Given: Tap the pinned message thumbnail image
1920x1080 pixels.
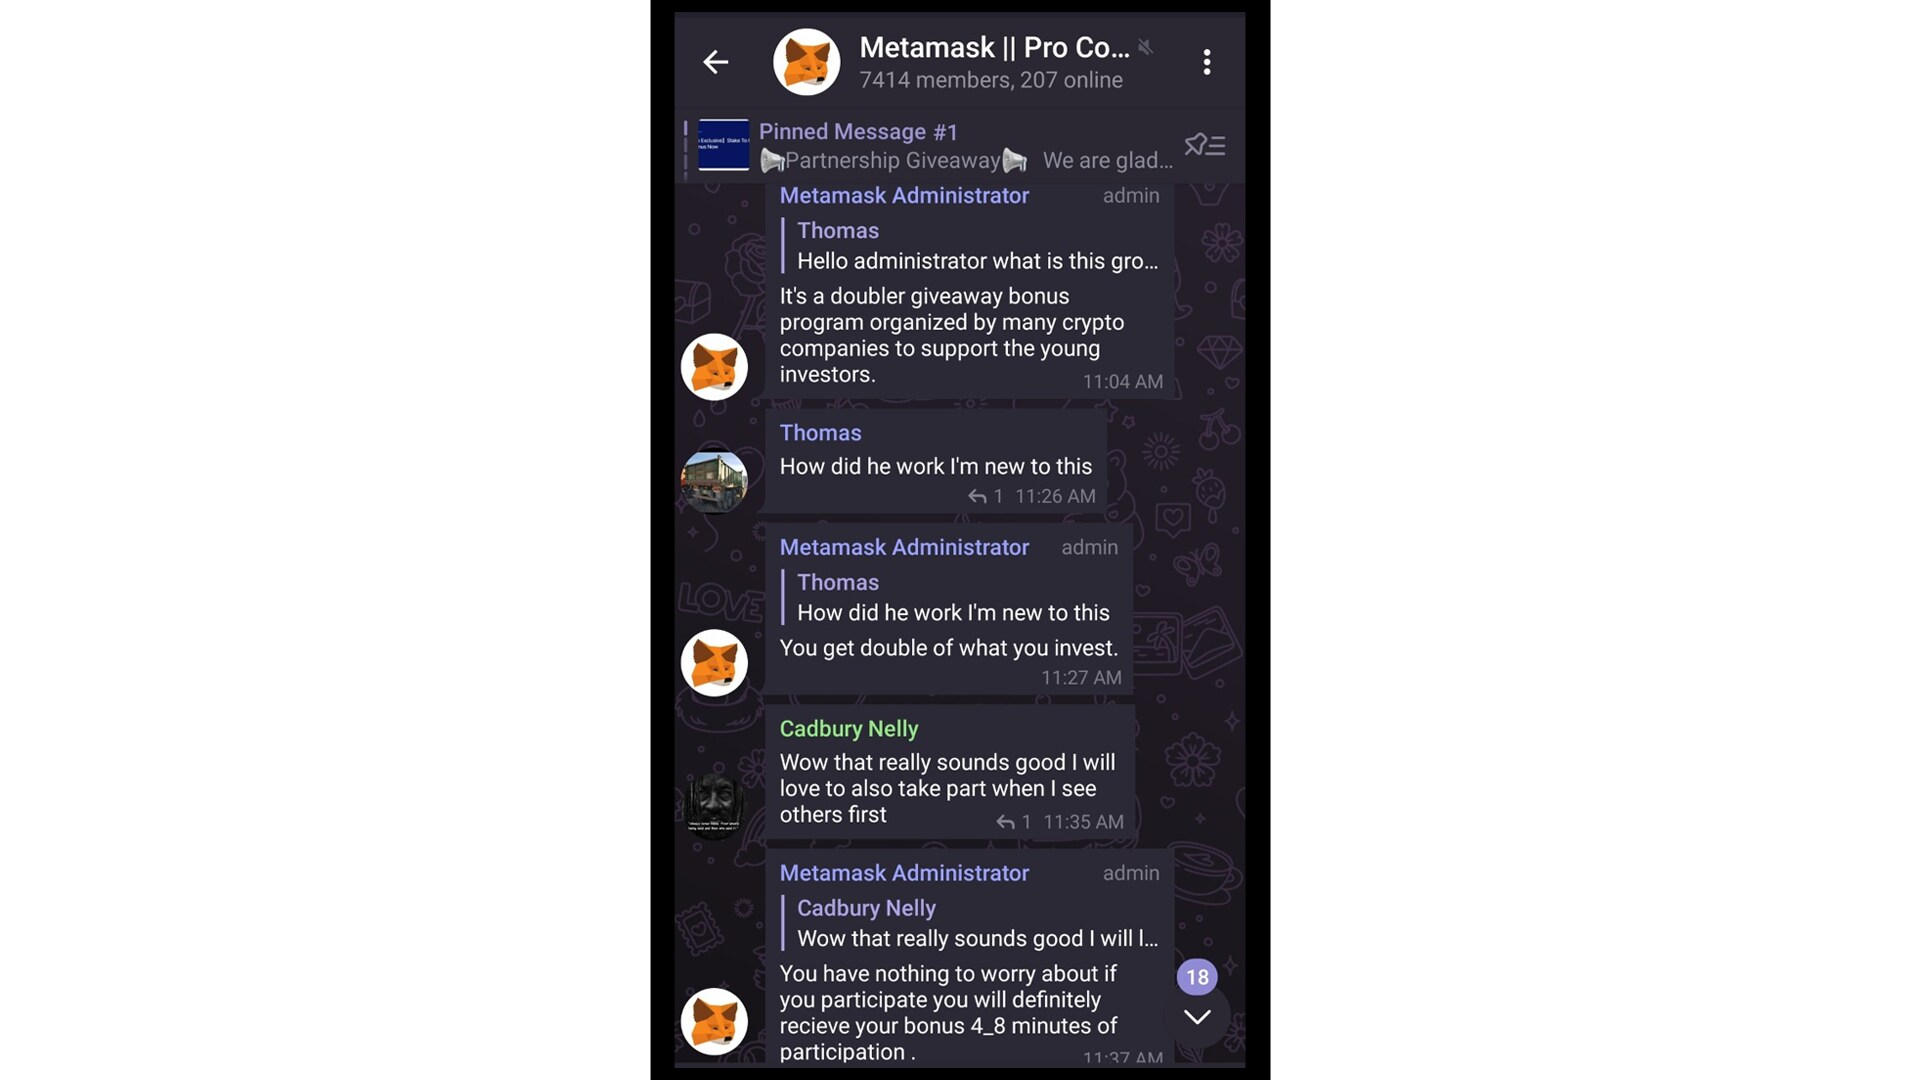Looking at the screenshot, I should click(x=723, y=145).
